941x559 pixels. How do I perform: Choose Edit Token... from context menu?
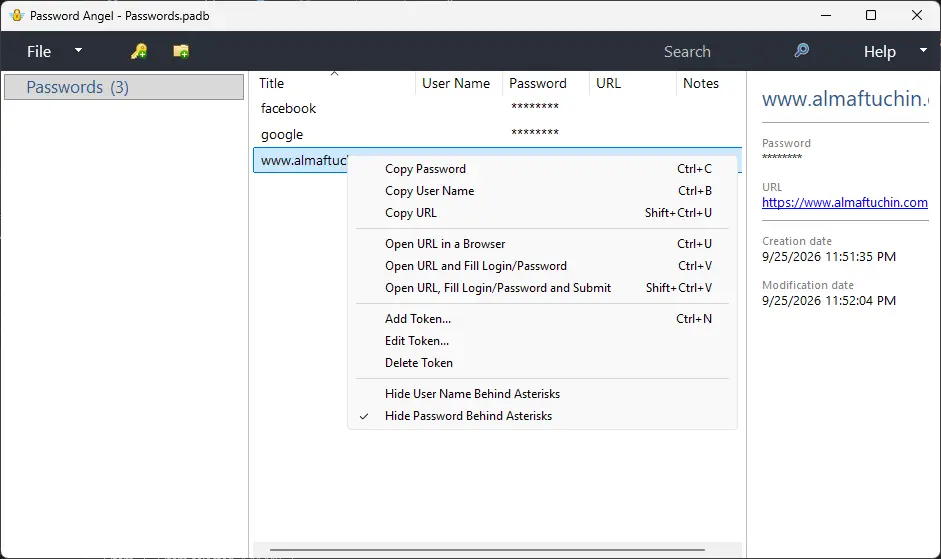click(x=542, y=341)
